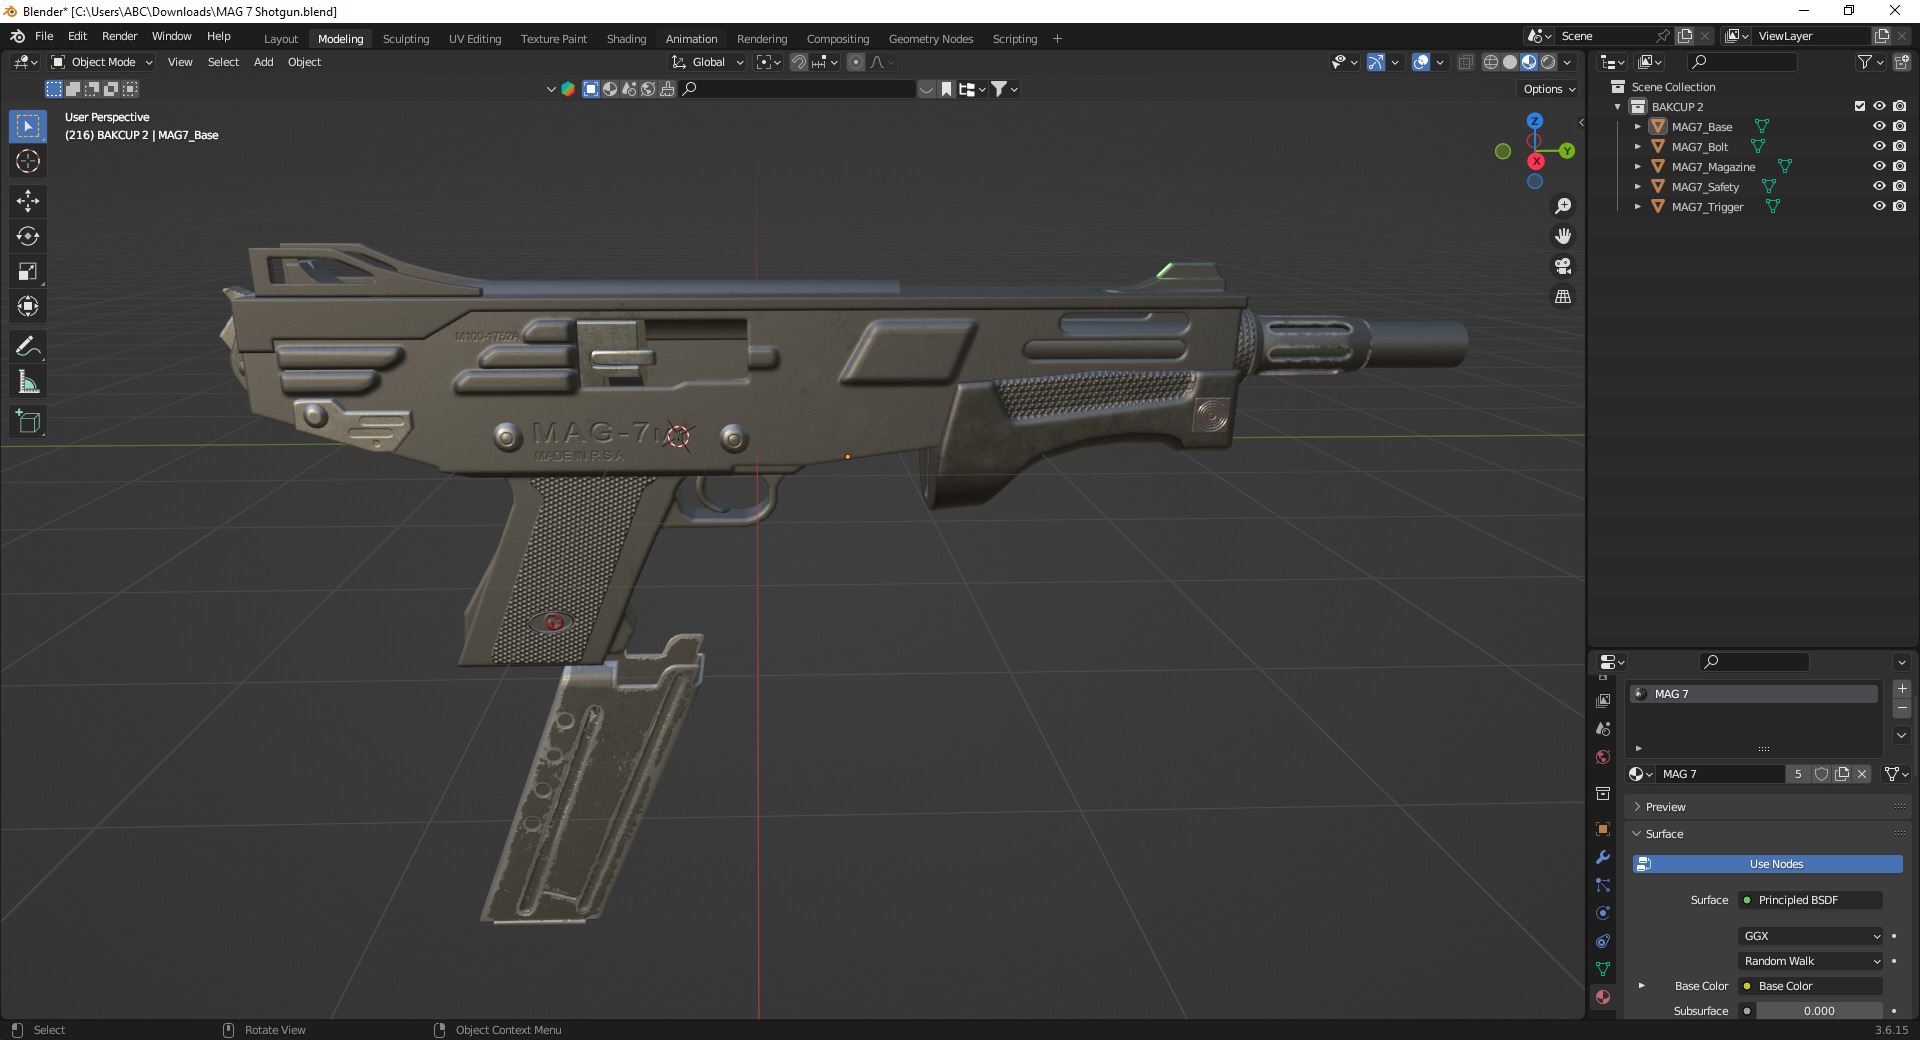The height and width of the screenshot is (1040, 1920).
Task: Switch to the UV Editing workspace tab
Action: [x=475, y=39]
